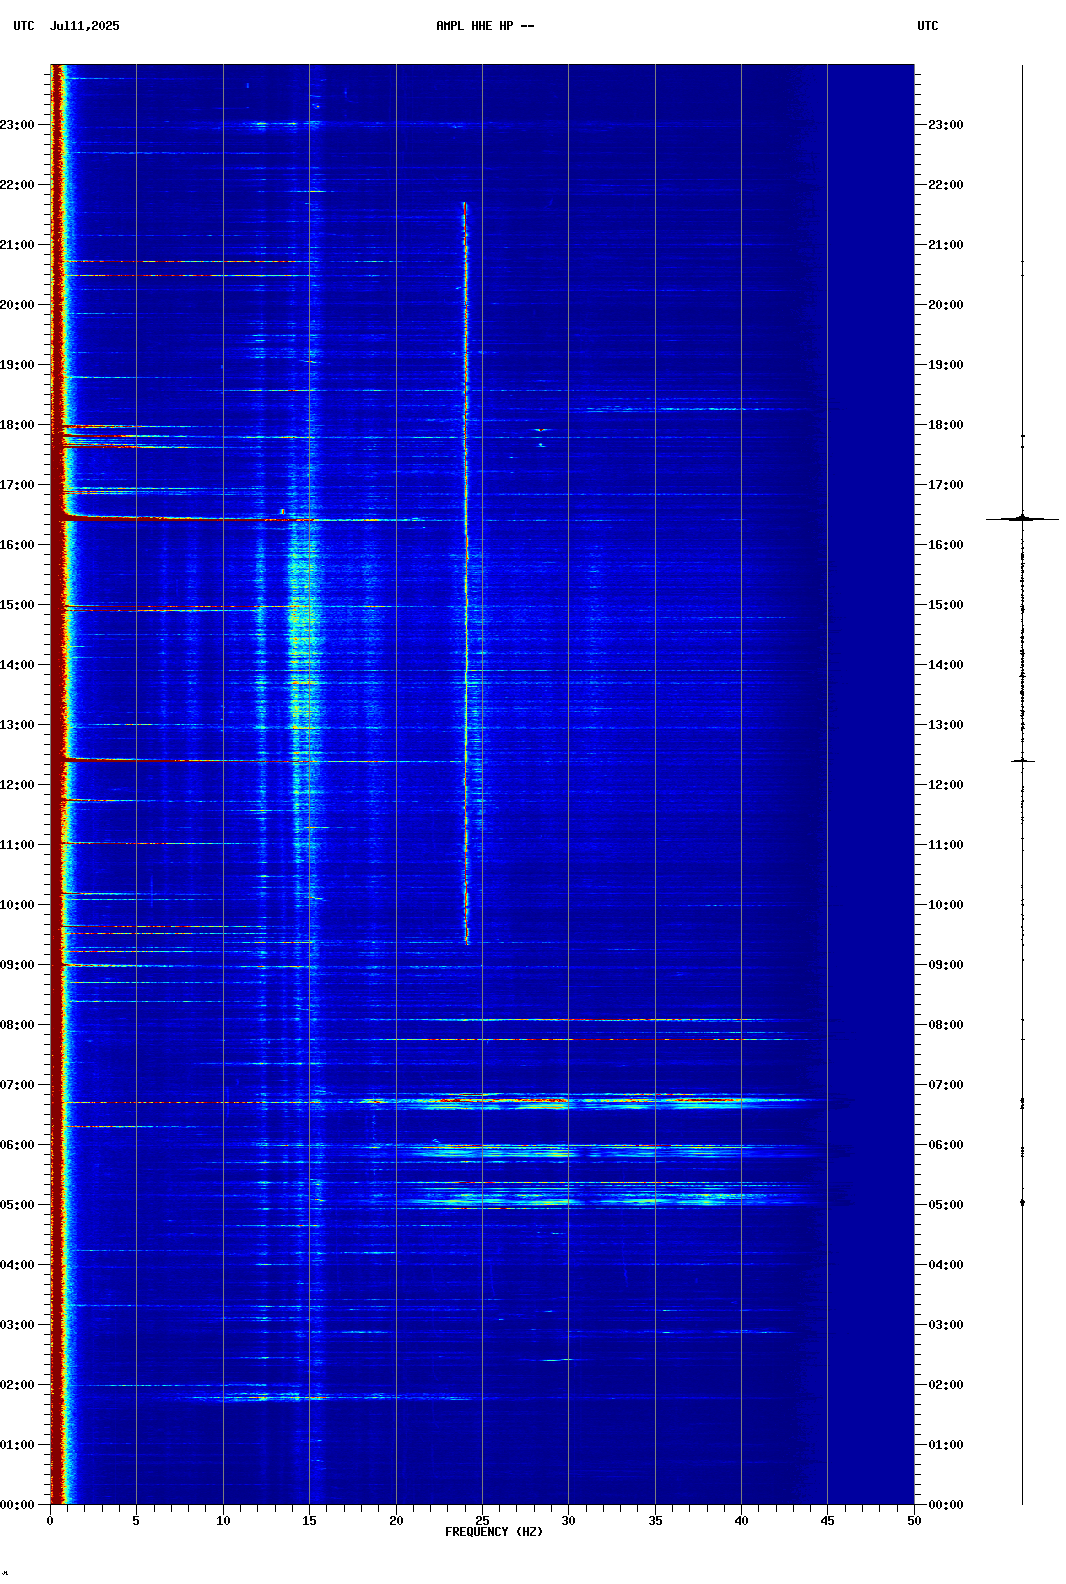Click 06:00 on the left time axis
1066x1584 pixels.
click(17, 1145)
